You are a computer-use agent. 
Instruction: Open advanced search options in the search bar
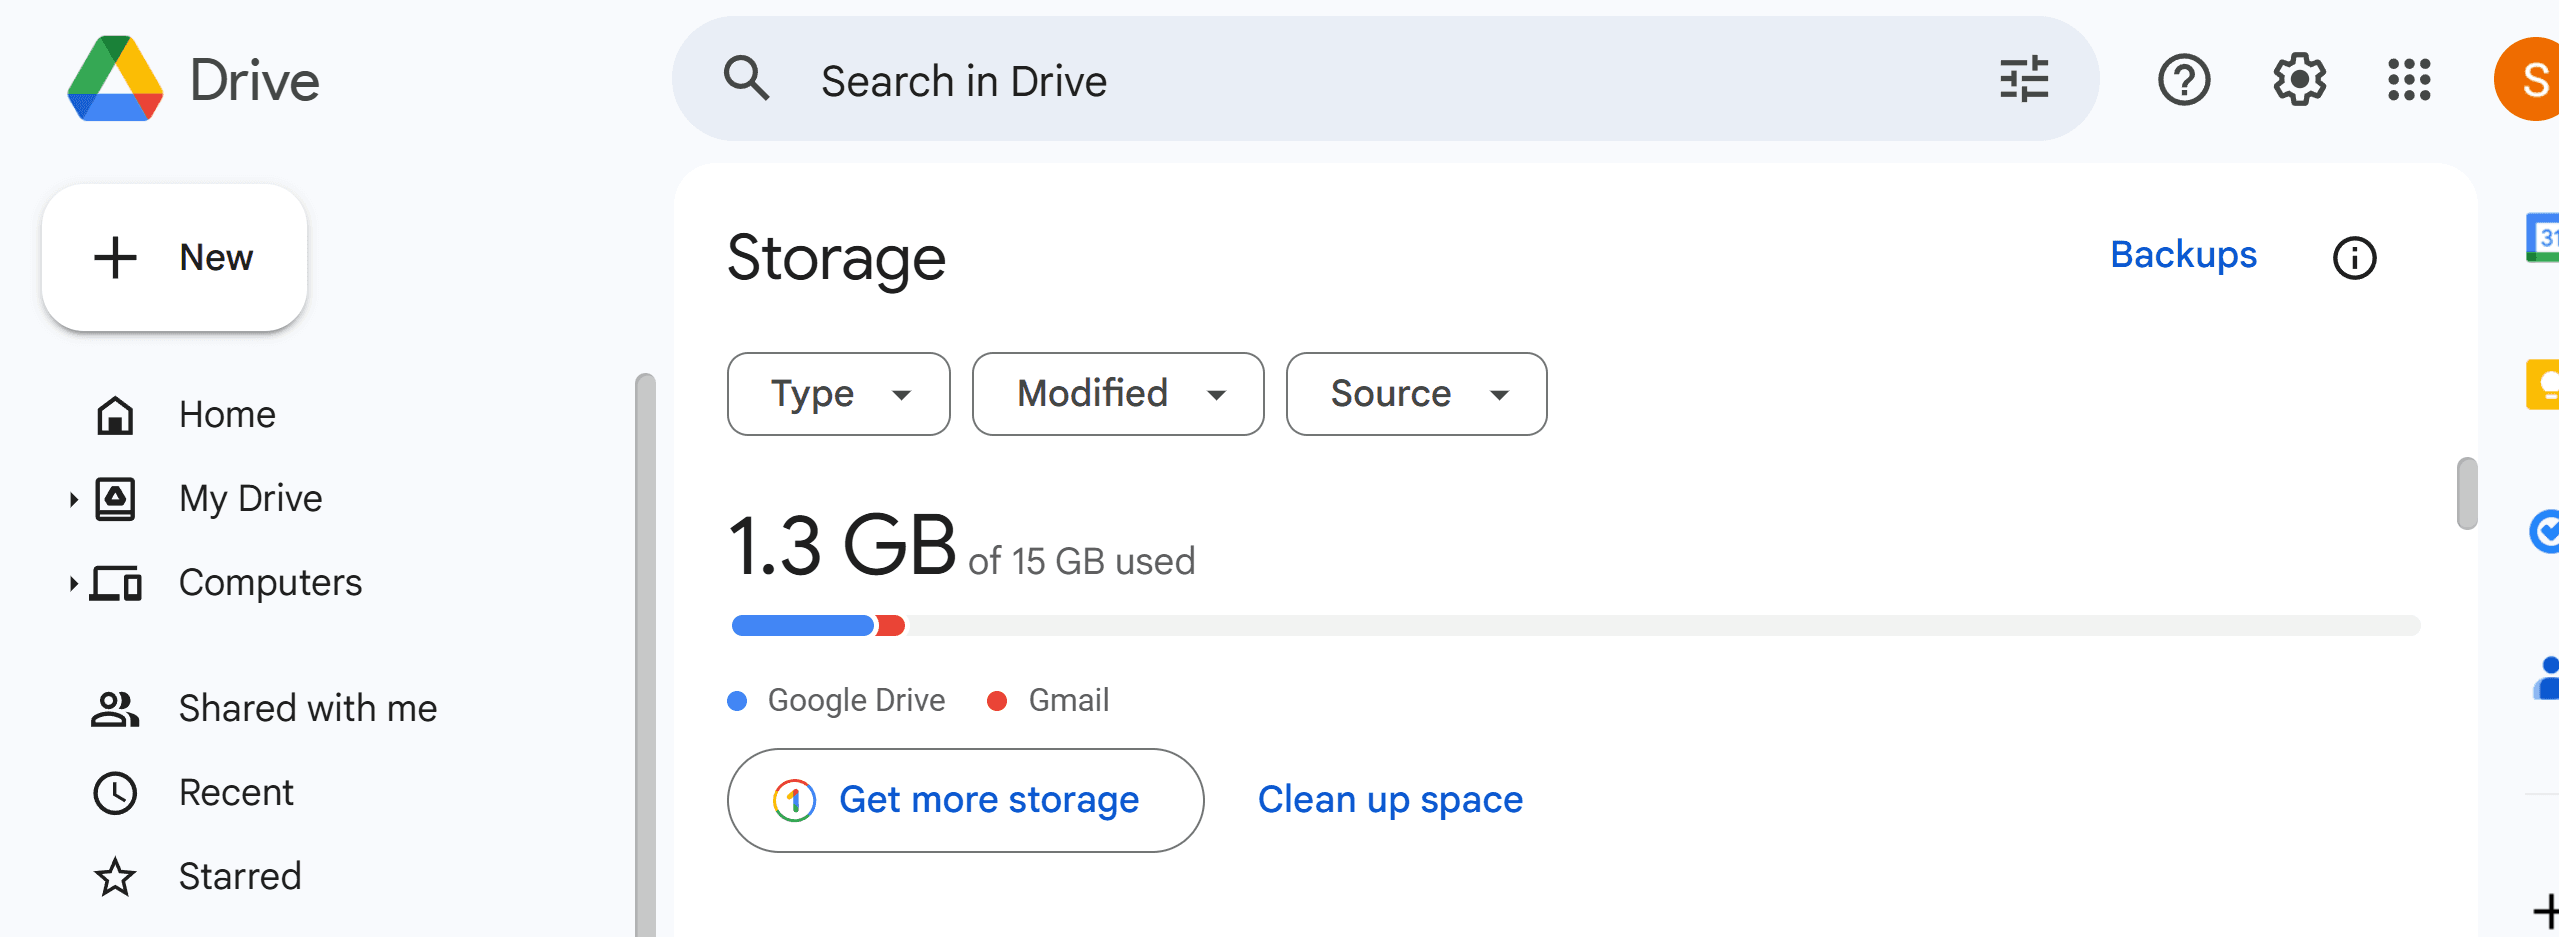pos(2023,79)
